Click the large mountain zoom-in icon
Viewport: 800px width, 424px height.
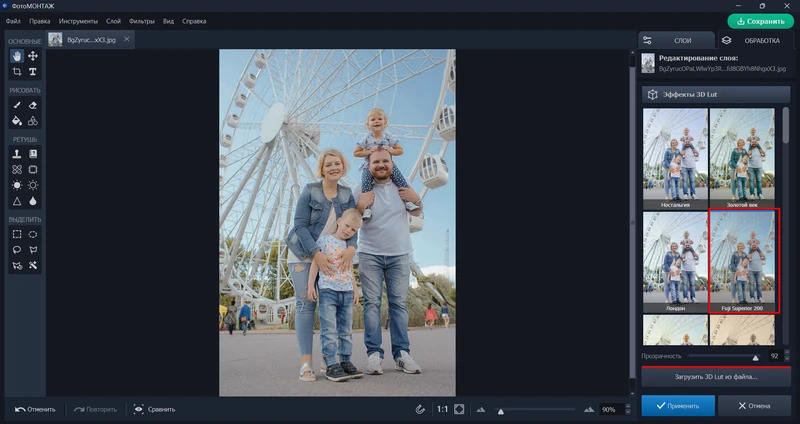pos(589,409)
